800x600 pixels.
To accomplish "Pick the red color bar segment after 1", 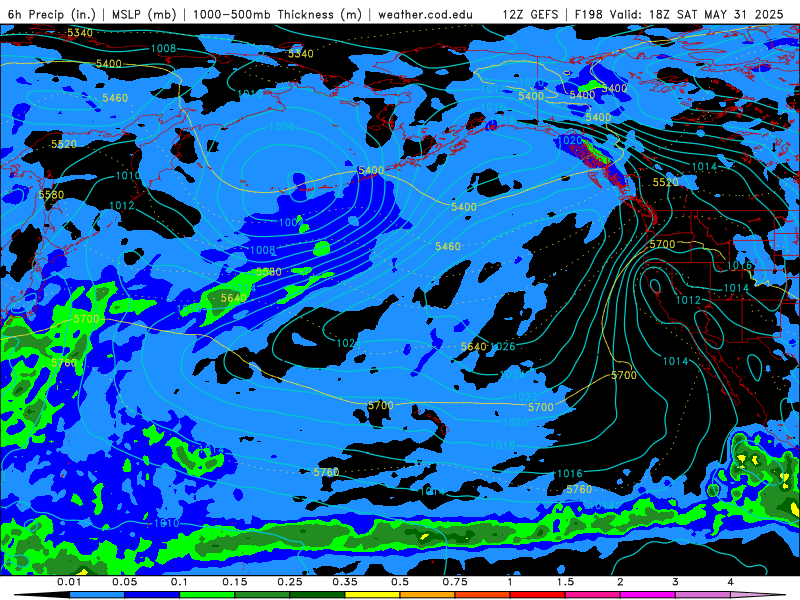I will coord(538,595).
